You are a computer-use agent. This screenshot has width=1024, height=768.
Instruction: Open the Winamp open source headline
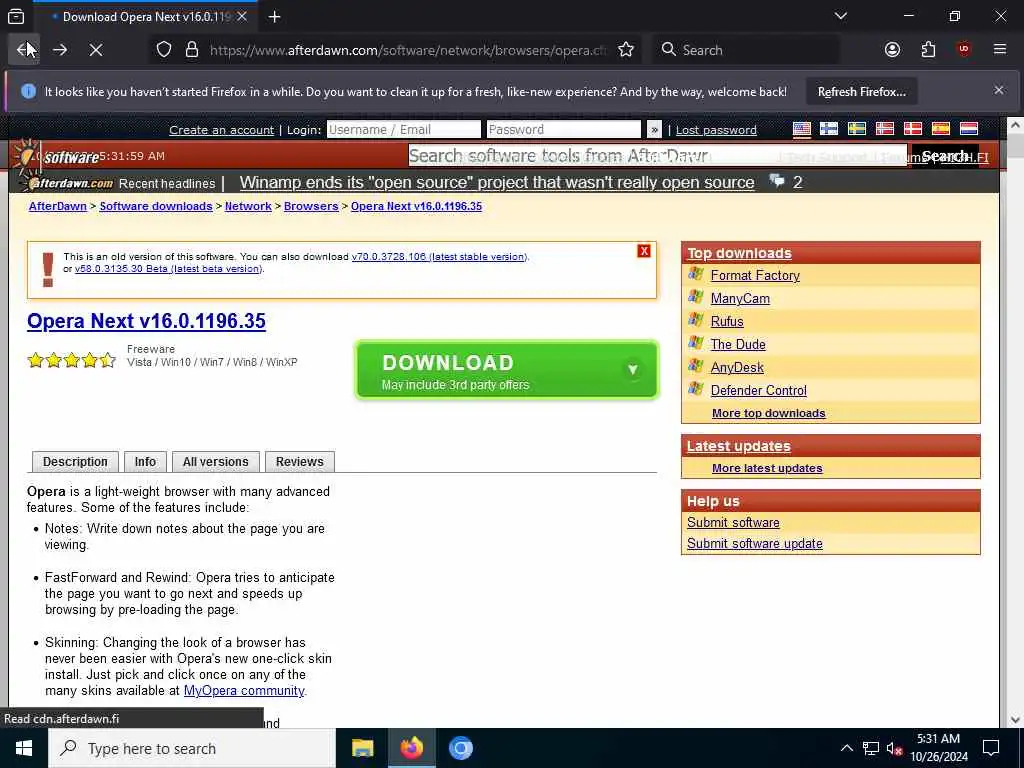496,182
